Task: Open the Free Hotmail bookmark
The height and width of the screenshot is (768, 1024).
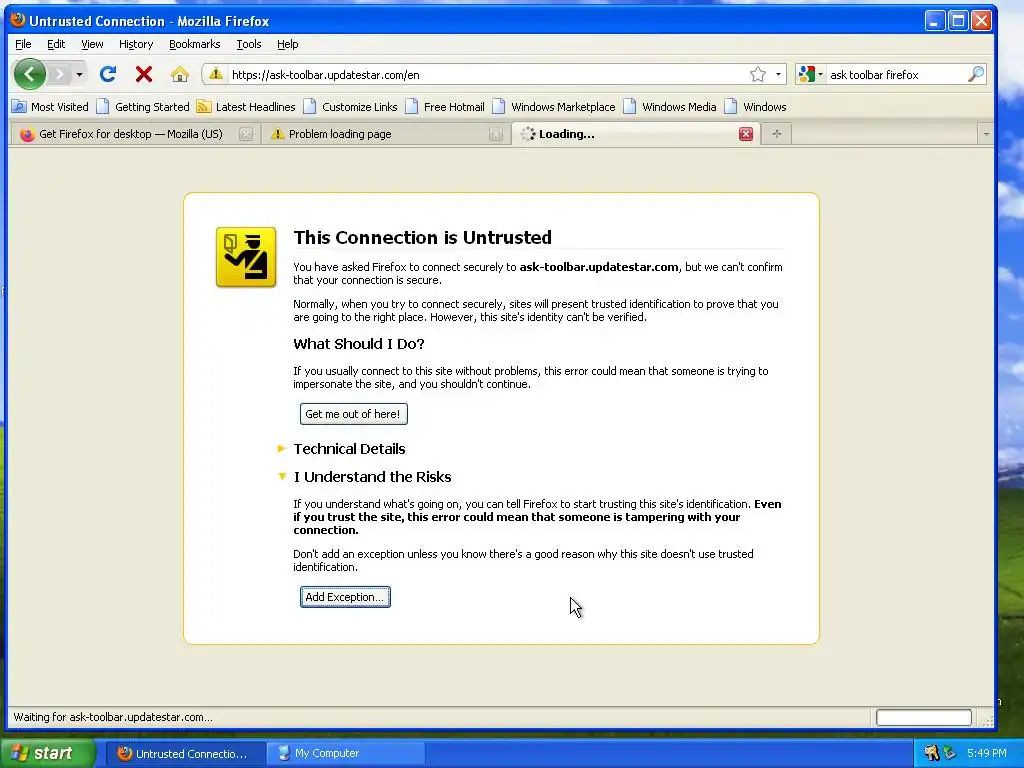Action: 445,106
